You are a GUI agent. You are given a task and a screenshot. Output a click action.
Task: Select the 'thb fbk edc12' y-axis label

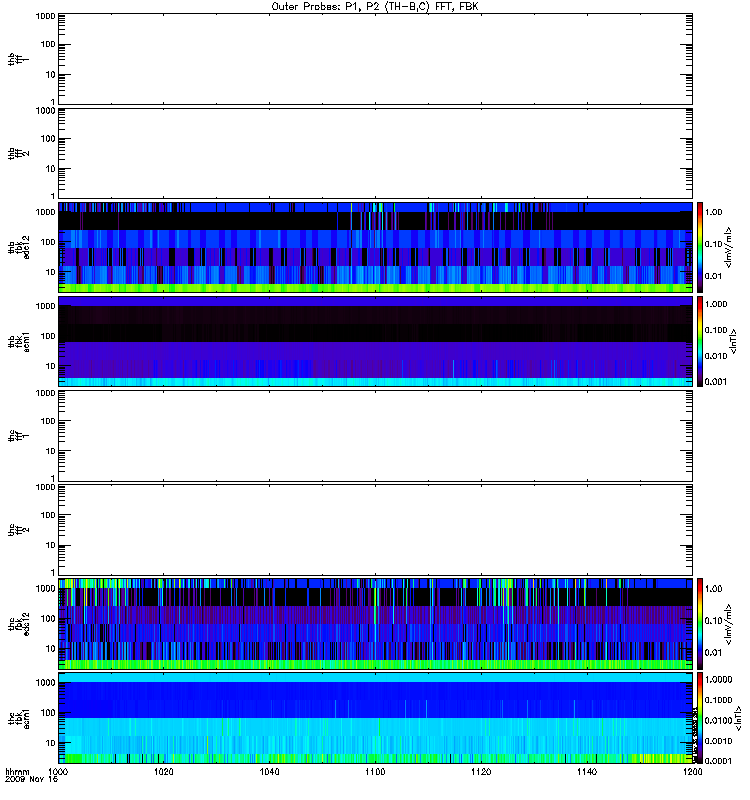pyautogui.click(x=19, y=247)
